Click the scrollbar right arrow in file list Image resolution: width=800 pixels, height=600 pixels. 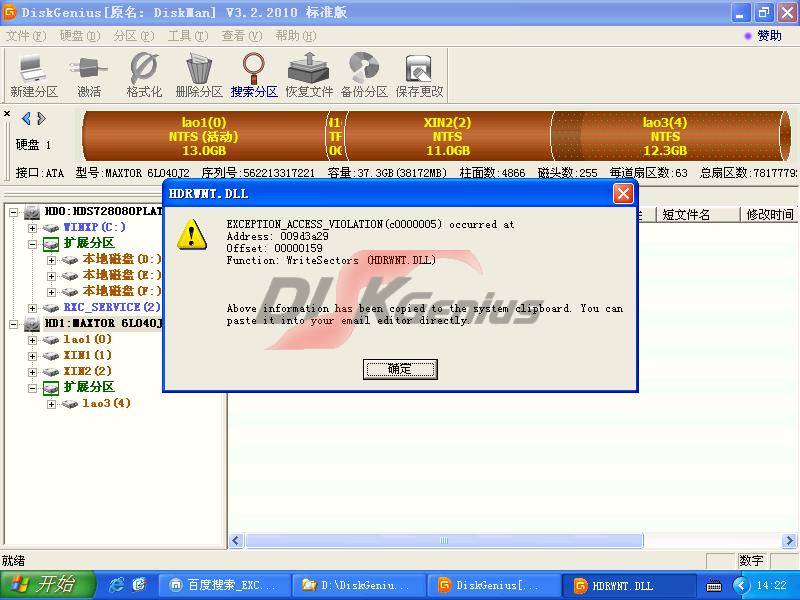click(789, 540)
